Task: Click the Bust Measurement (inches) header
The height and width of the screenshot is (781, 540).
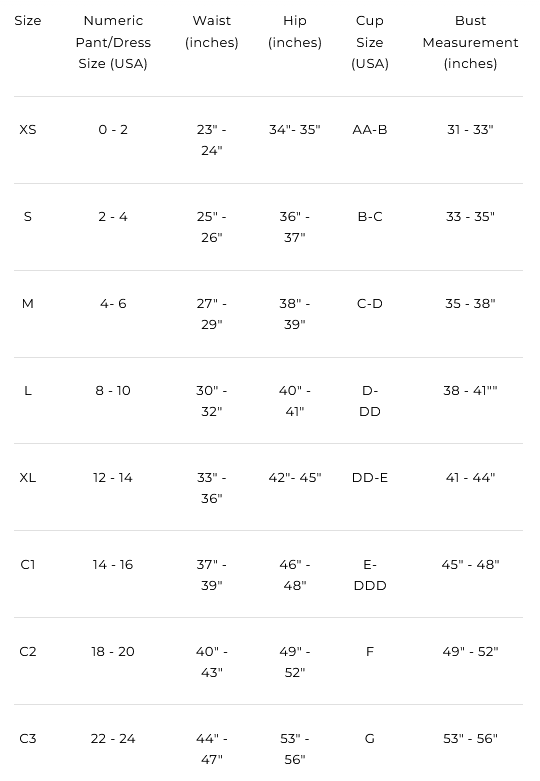Action: (470, 42)
